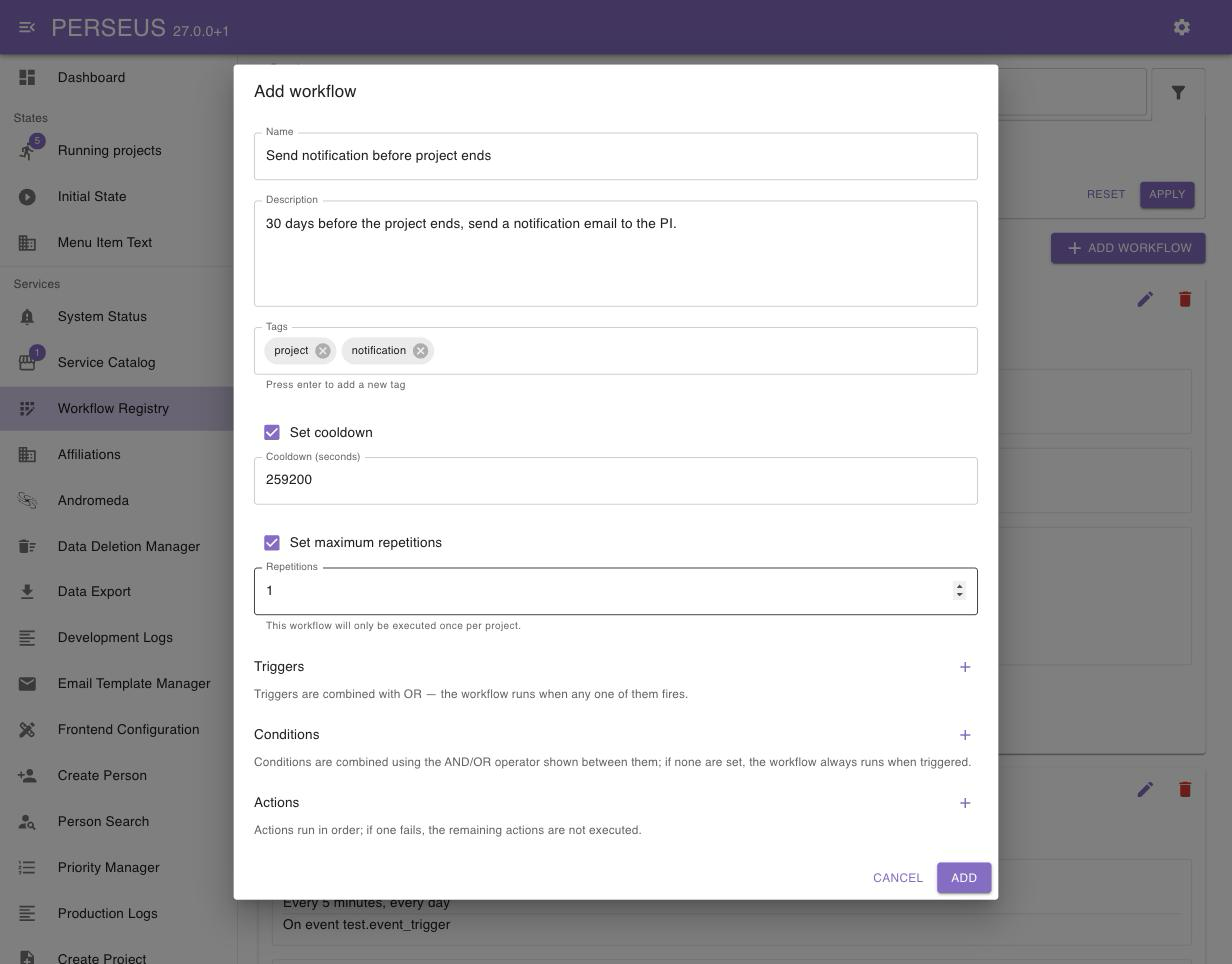1232x964 pixels.
Task: Remove the project tag chip
Action: pyautogui.click(x=322, y=351)
